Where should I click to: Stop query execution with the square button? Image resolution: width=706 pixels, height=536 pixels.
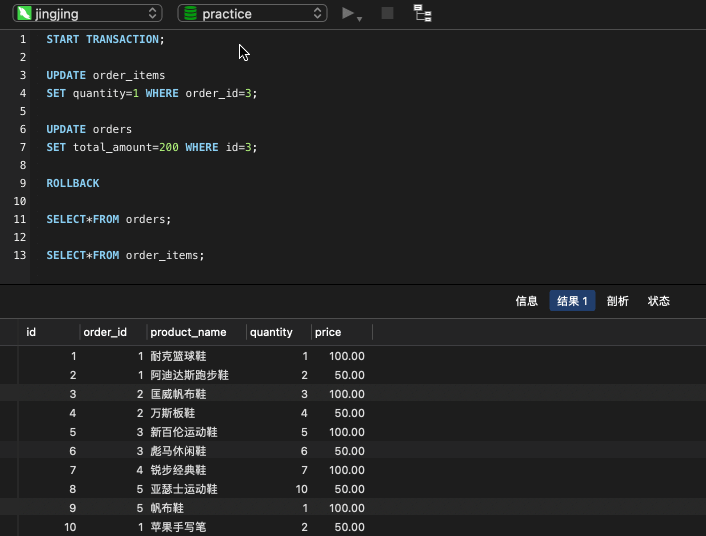pos(387,14)
